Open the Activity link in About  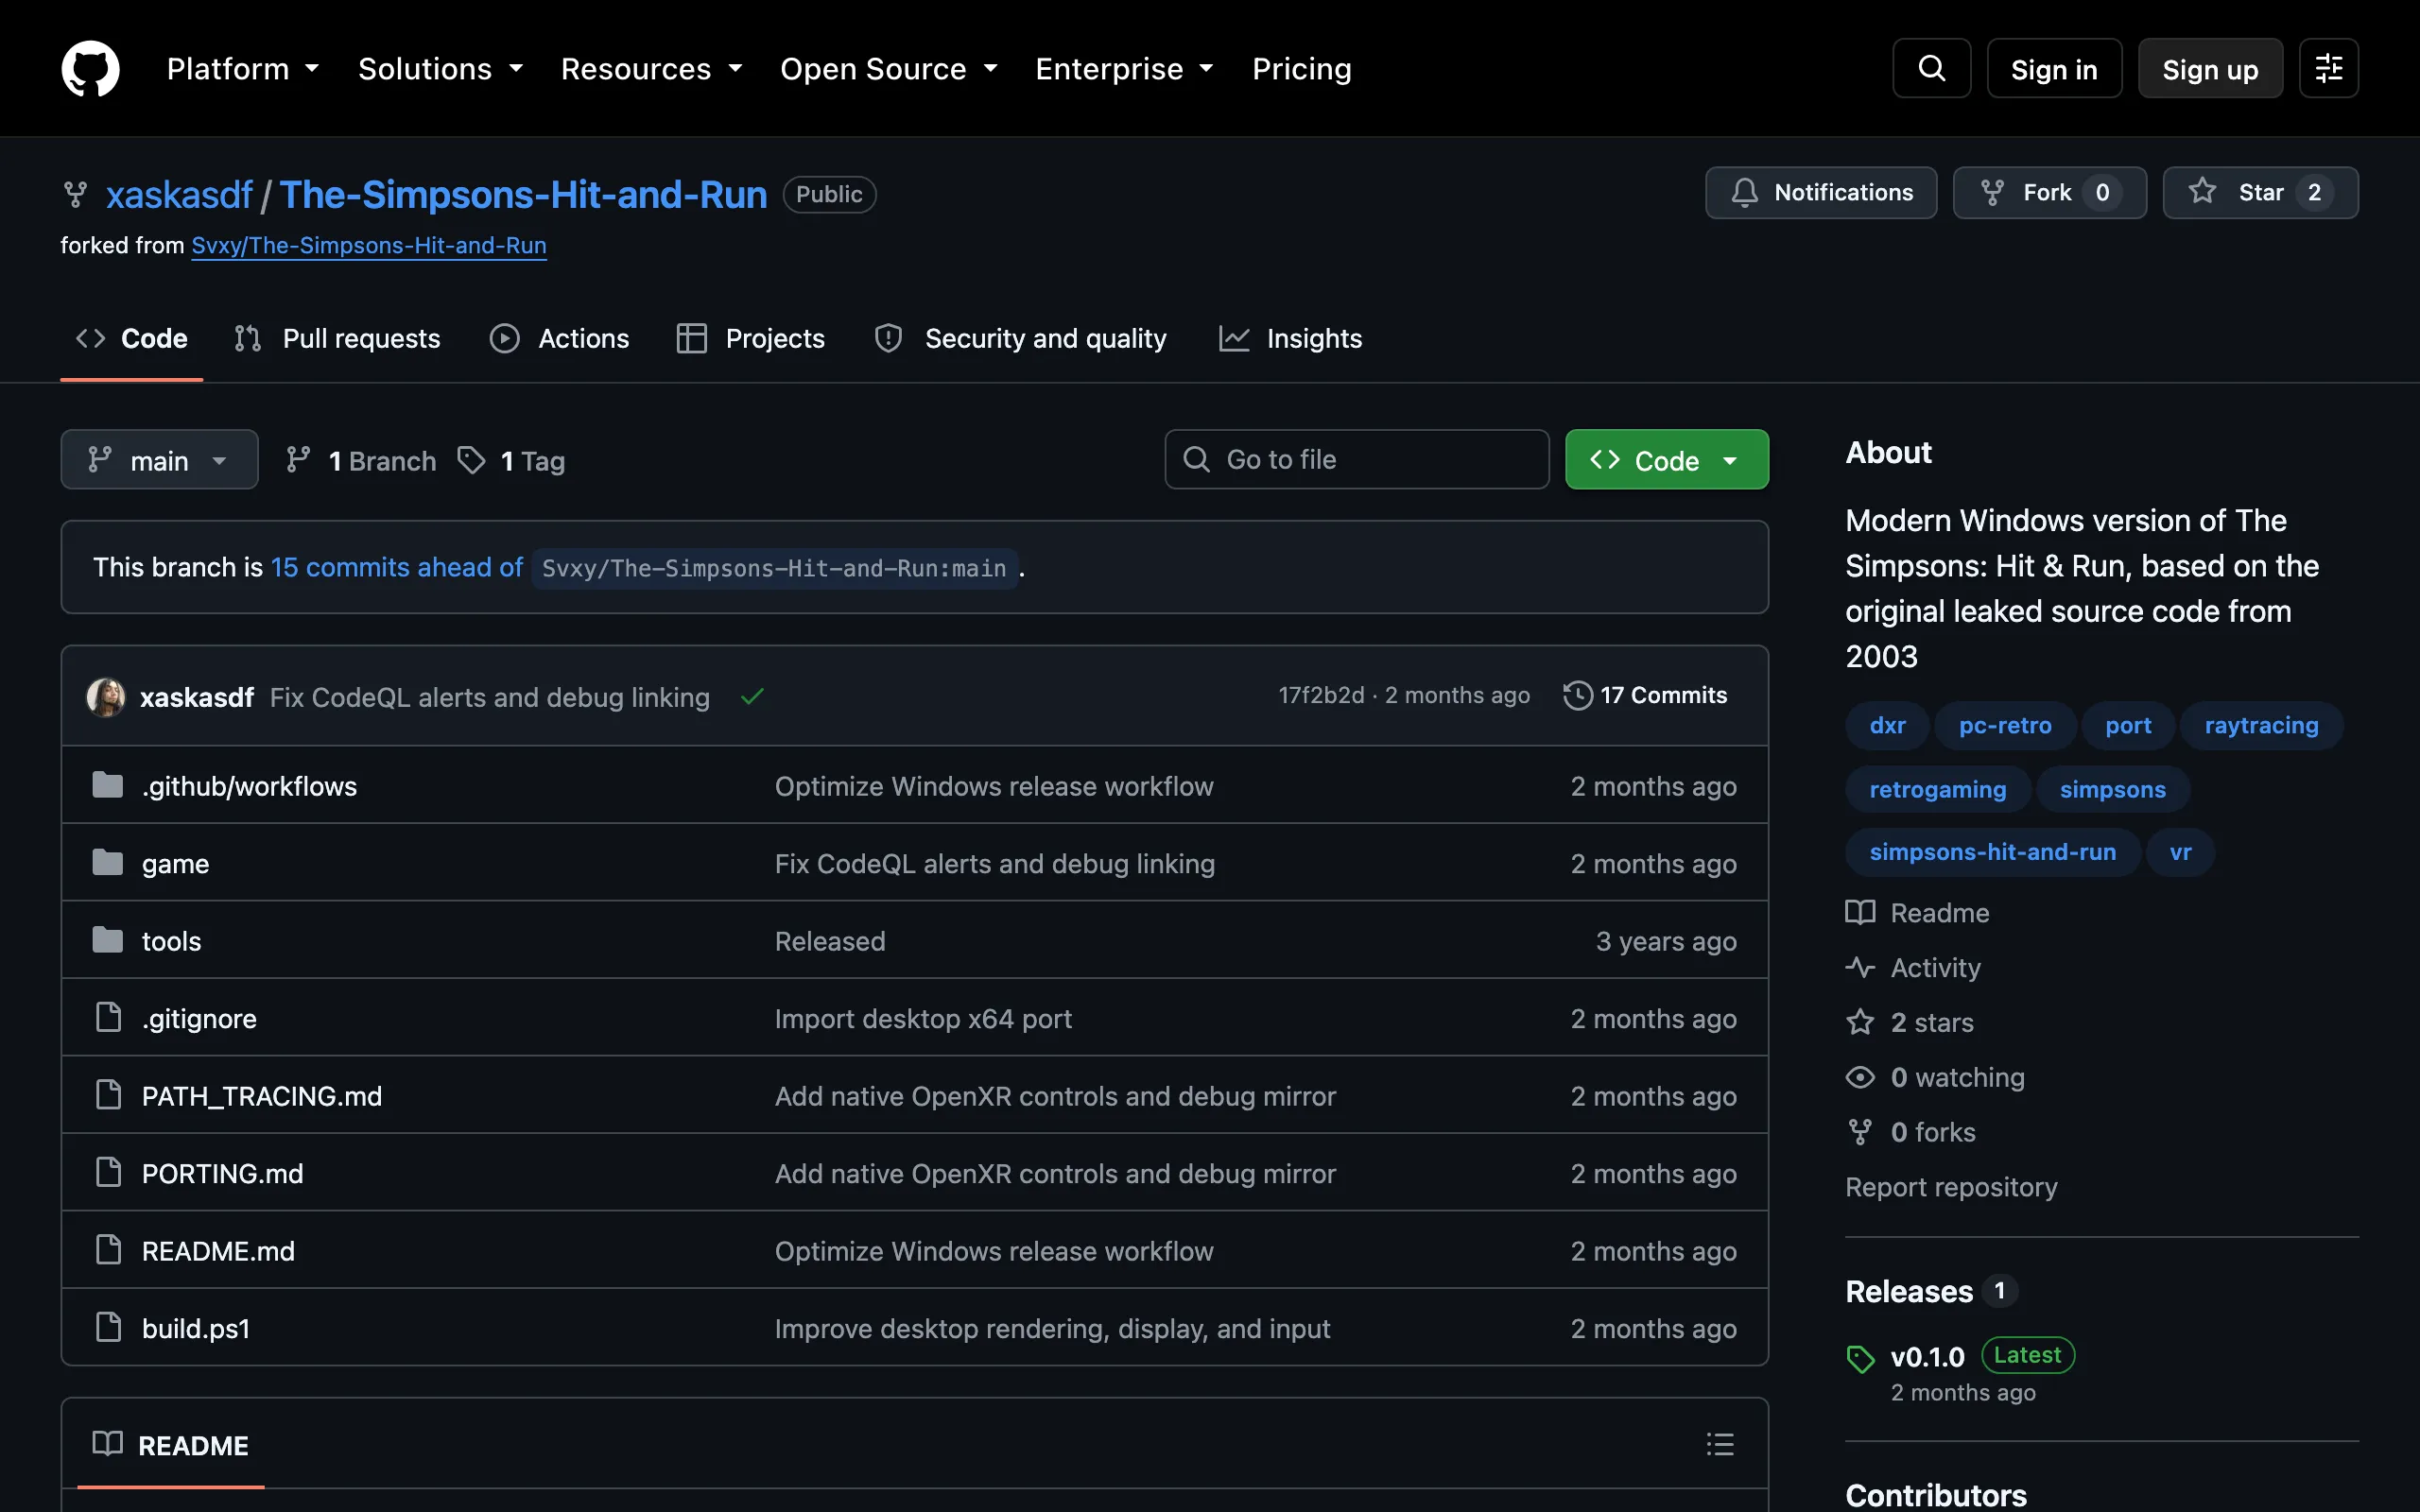(x=1913, y=967)
